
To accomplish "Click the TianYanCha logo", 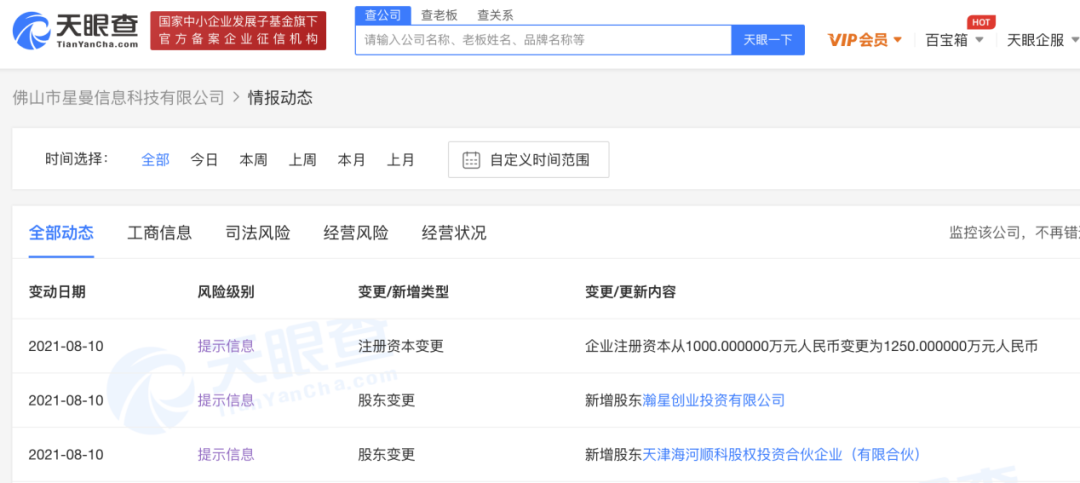I will [x=76, y=30].
